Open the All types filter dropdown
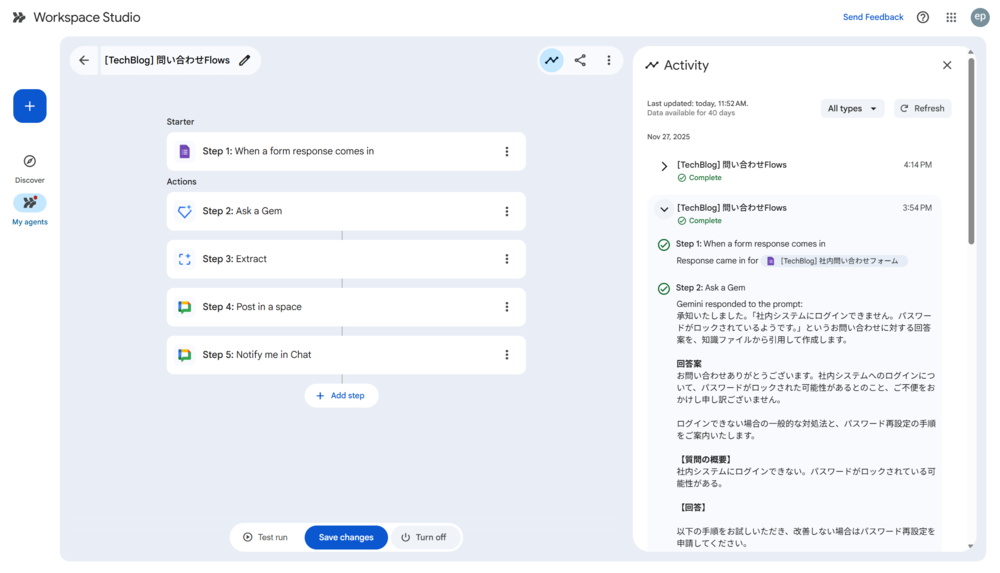 [x=852, y=109]
